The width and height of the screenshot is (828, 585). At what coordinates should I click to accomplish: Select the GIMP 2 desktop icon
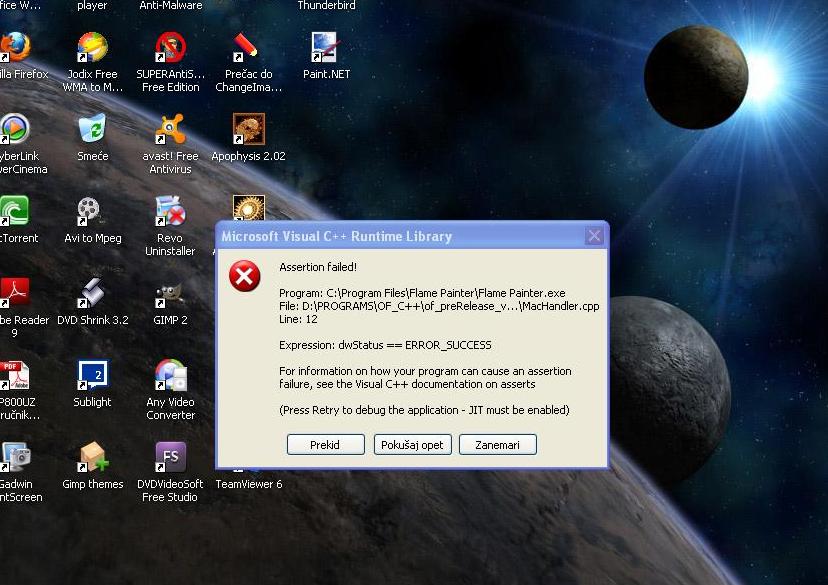(170, 295)
